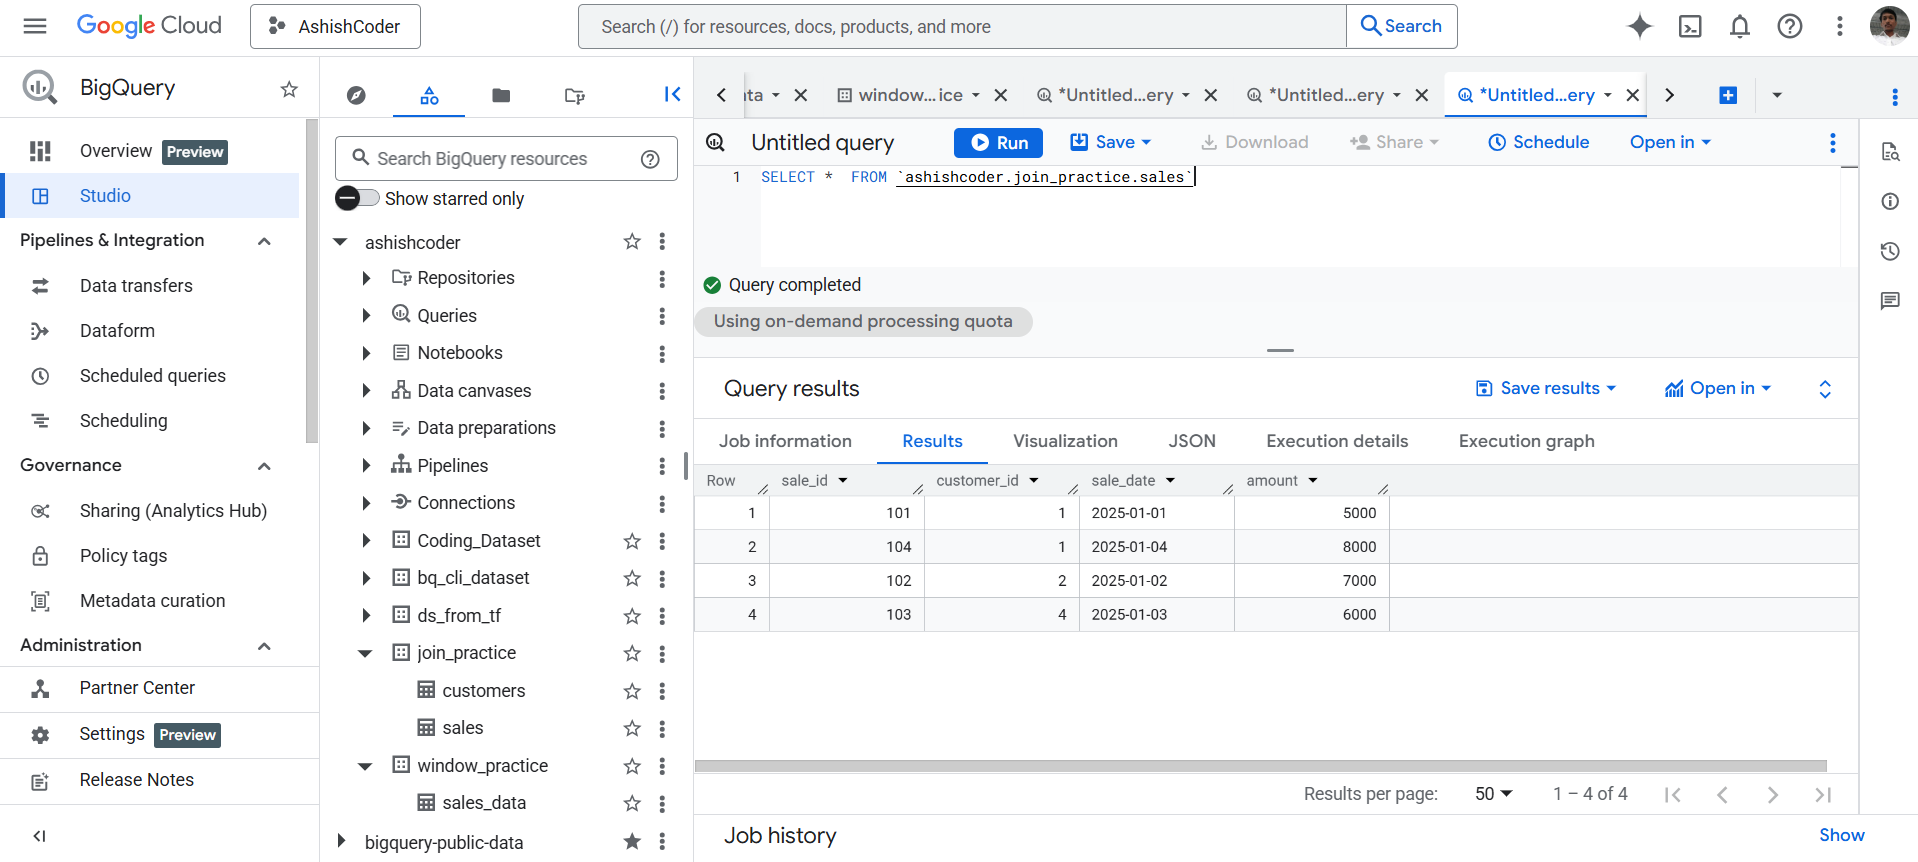This screenshot has width=1918, height=862.
Task: Activate Cloud Shell terminal icon
Action: click(x=1690, y=26)
